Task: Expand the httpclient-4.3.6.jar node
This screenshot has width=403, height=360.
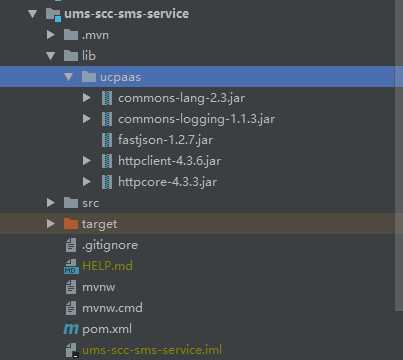Action: (x=86, y=161)
